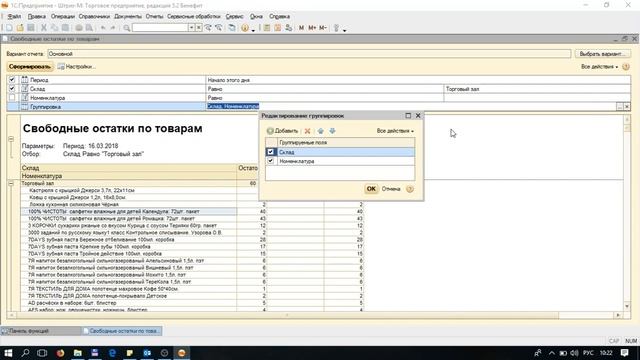Open File Explorer from taskbar
The image size is (640, 360).
pos(78,353)
